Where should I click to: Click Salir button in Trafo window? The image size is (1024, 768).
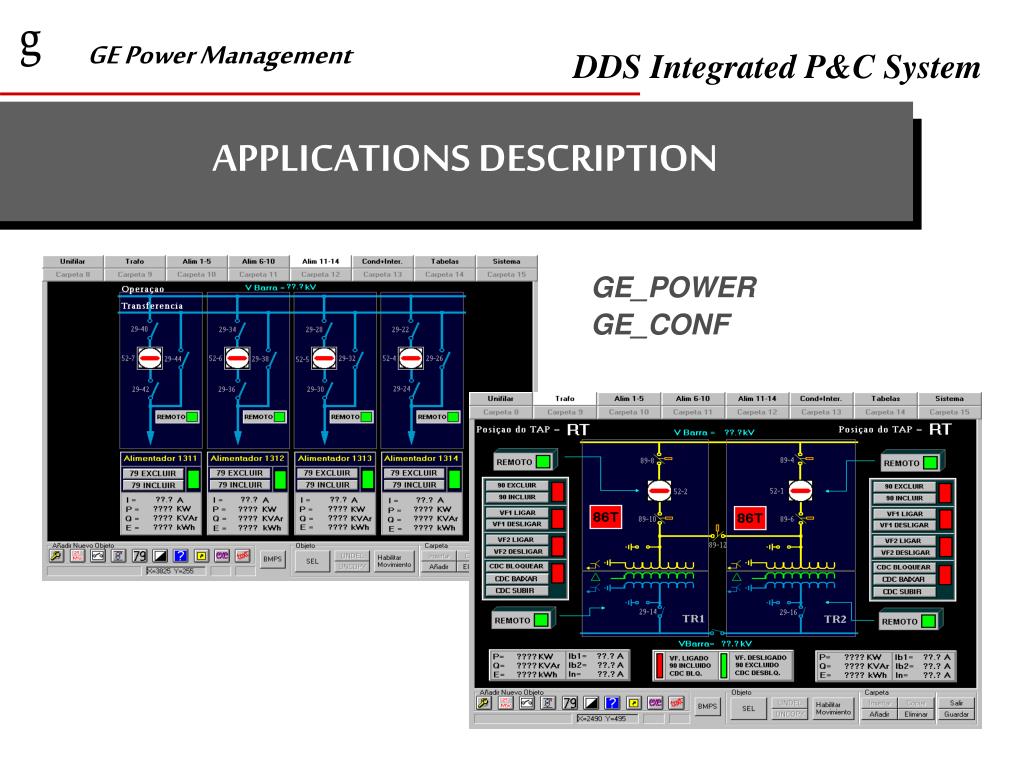(x=955, y=703)
